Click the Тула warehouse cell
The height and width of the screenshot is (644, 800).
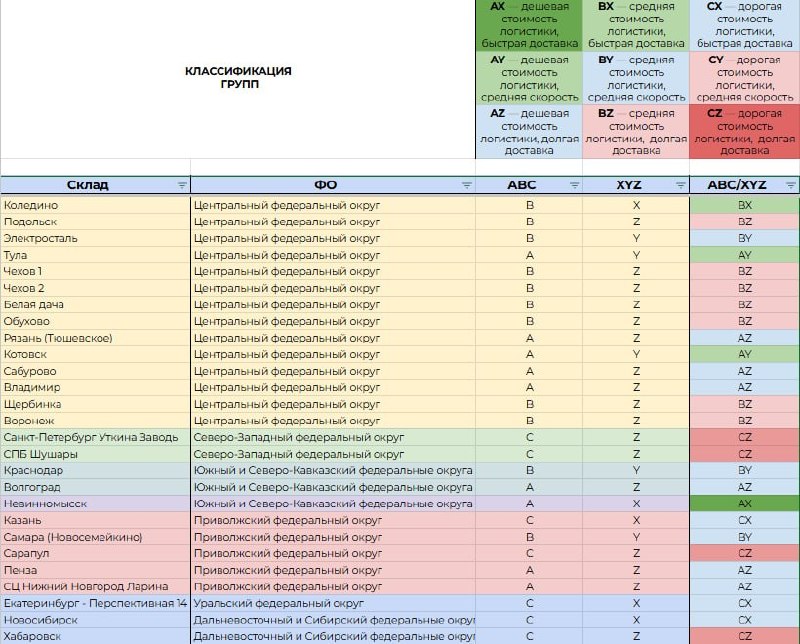95,255
